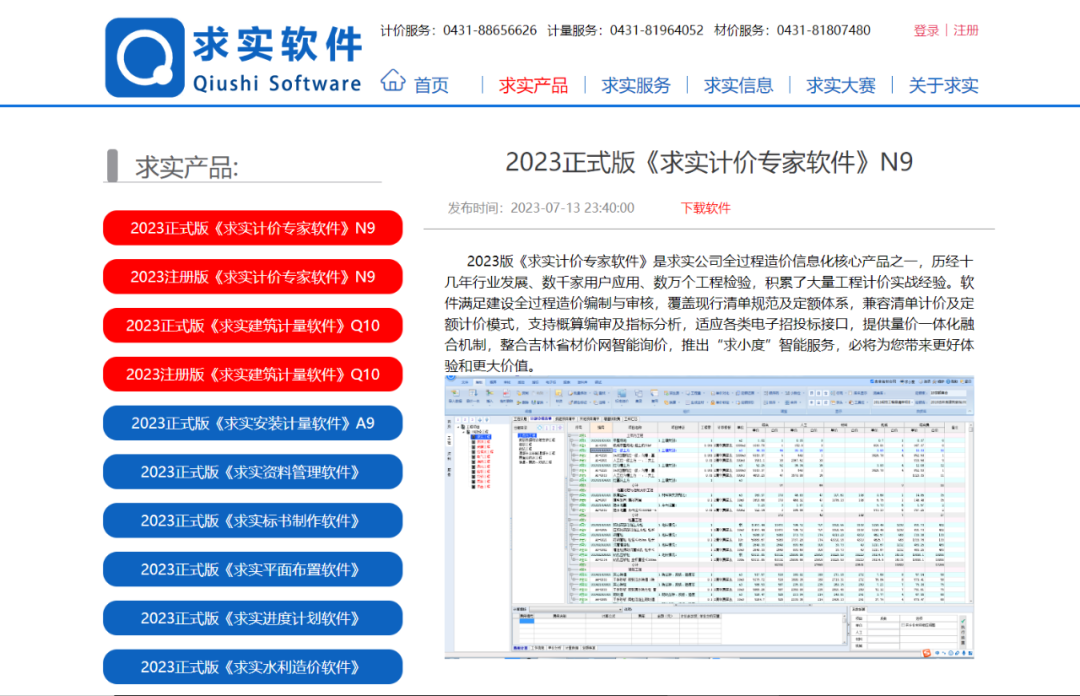
Task: Click the 计价服务 phone number 0431-88656626
Action: click(490, 30)
